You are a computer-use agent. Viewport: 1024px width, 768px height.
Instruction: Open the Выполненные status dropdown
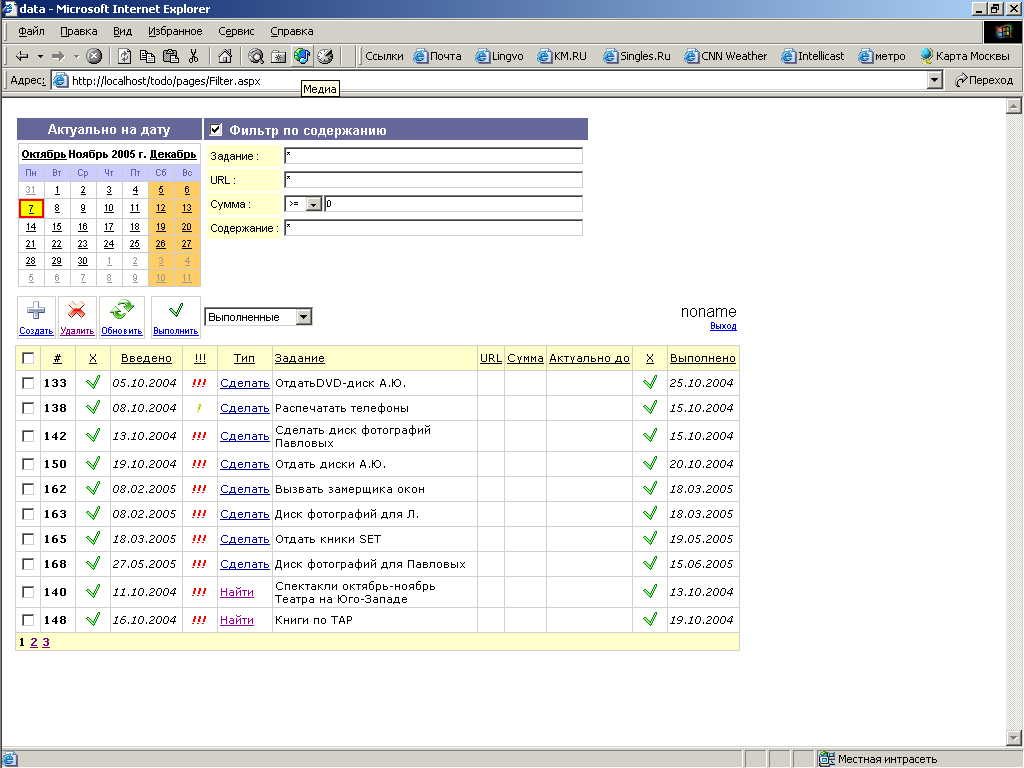click(x=304, y=317)
